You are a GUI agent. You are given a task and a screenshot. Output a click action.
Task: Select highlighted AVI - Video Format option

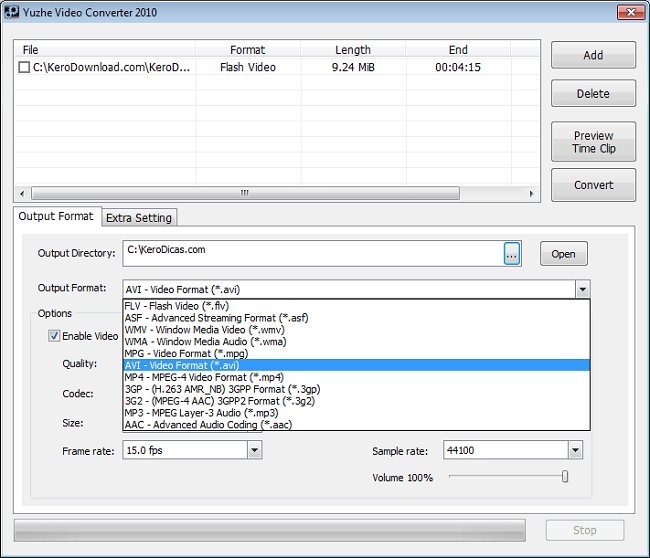coord(357,365)
